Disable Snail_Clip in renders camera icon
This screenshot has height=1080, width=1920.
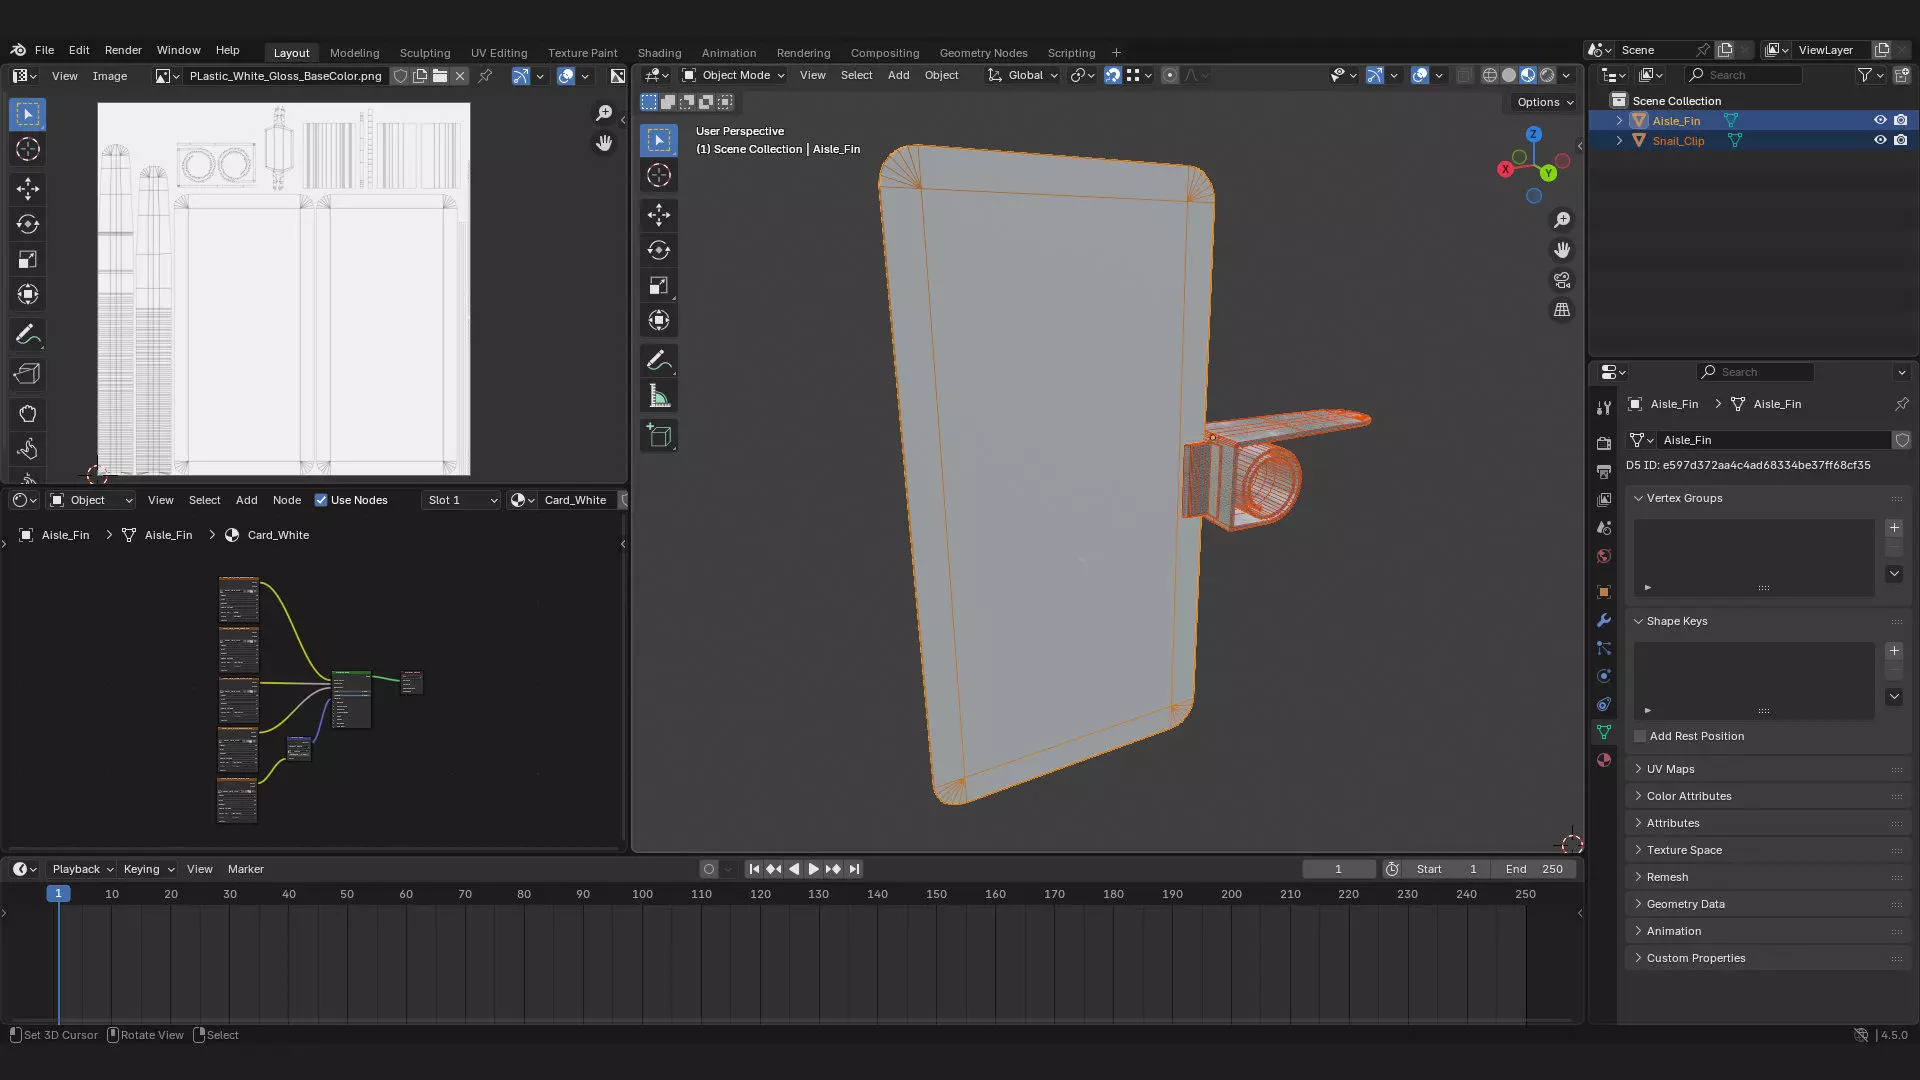click(1901, 140)
